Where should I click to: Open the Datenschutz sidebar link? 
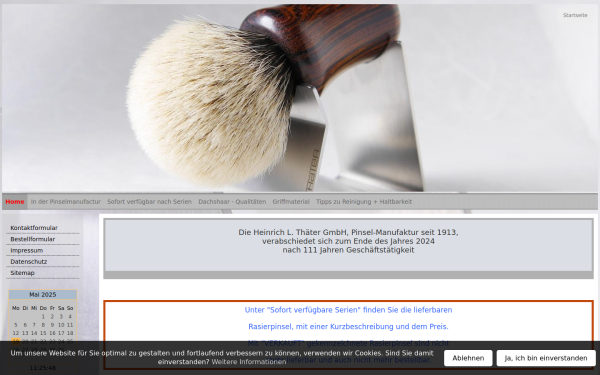click(x=29, y=262)
